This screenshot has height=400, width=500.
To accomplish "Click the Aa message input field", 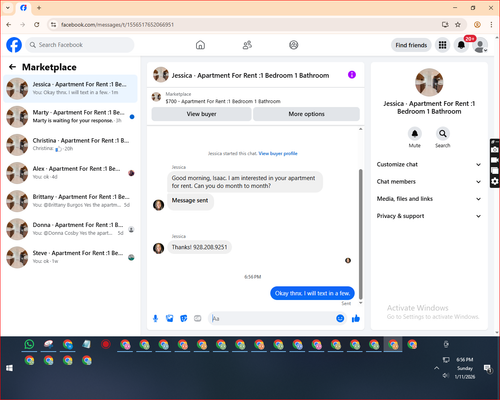I will pyautogui.click(x=272, y=318).
